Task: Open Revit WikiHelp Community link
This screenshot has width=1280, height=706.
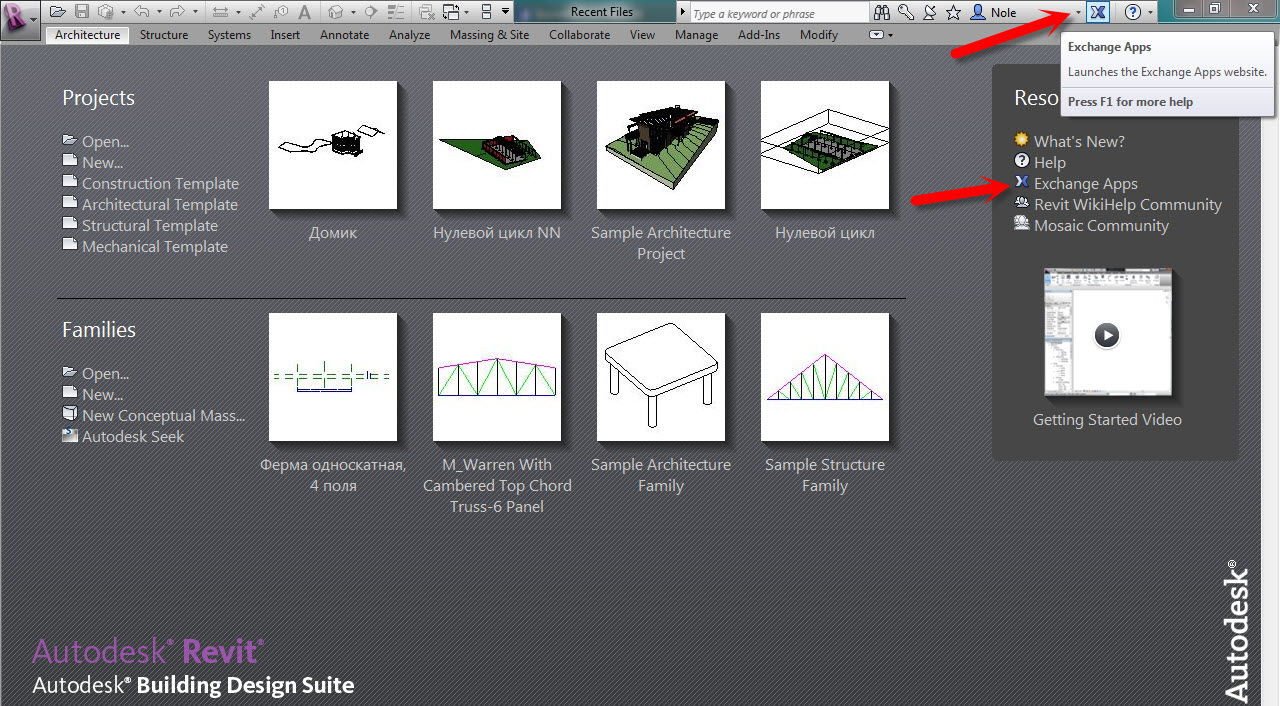Action: 1128,205
